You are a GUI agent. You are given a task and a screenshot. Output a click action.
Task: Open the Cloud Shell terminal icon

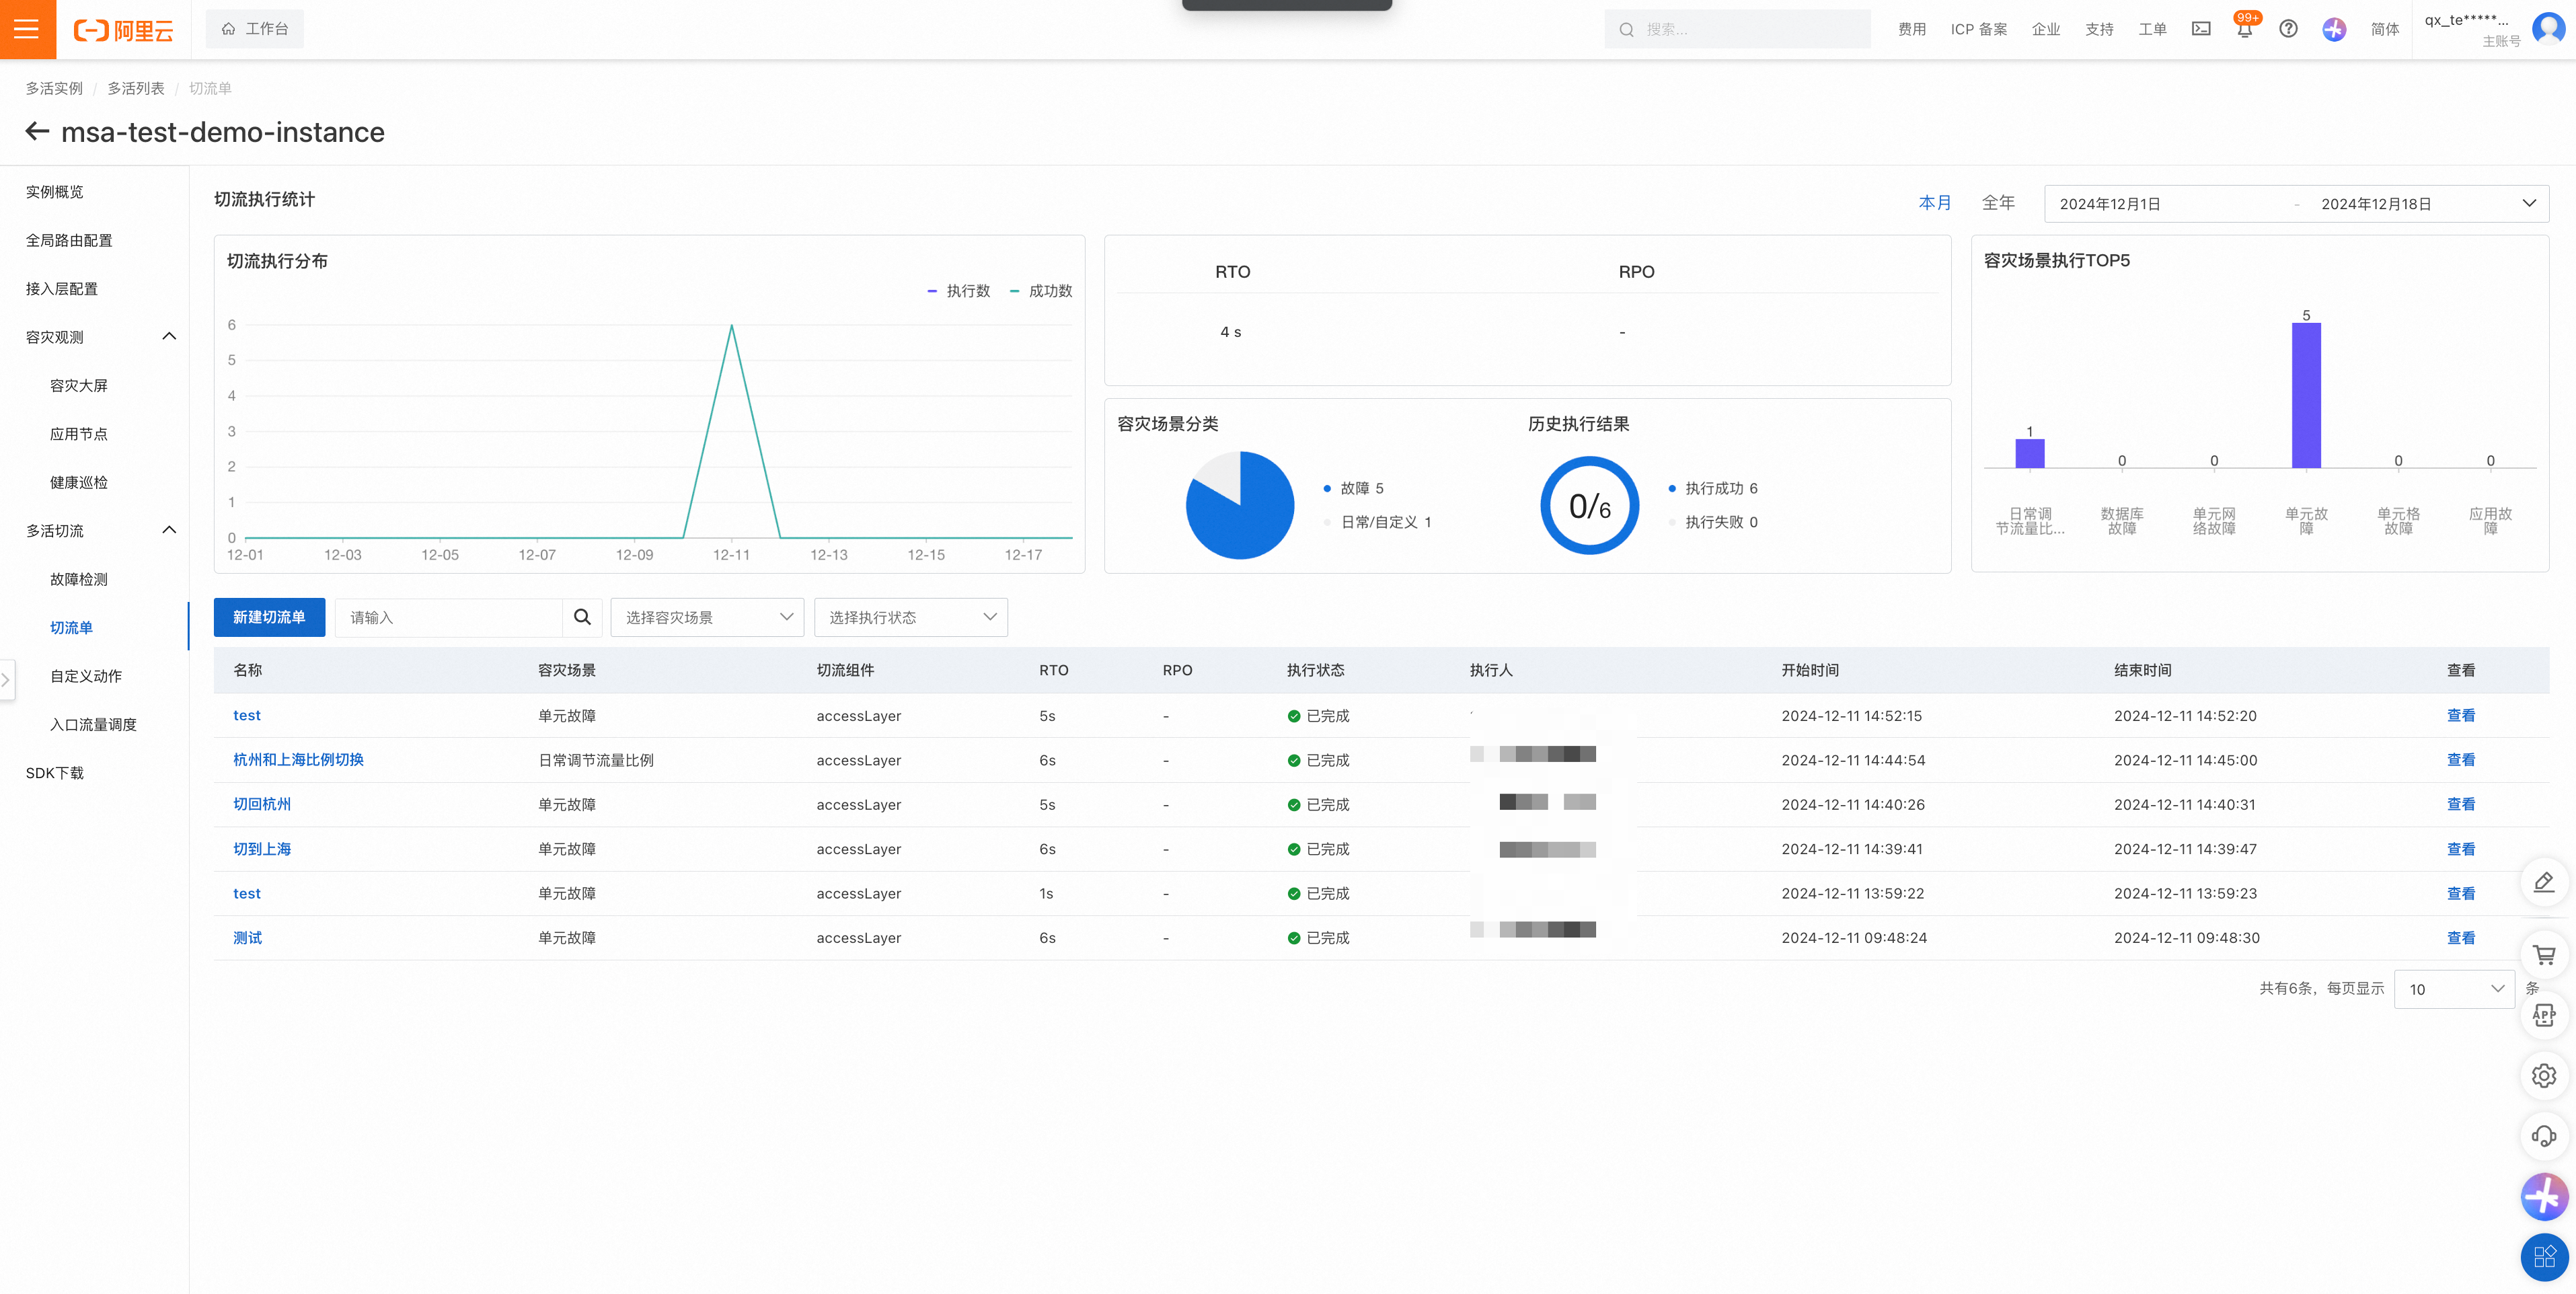click(2201, 29)
